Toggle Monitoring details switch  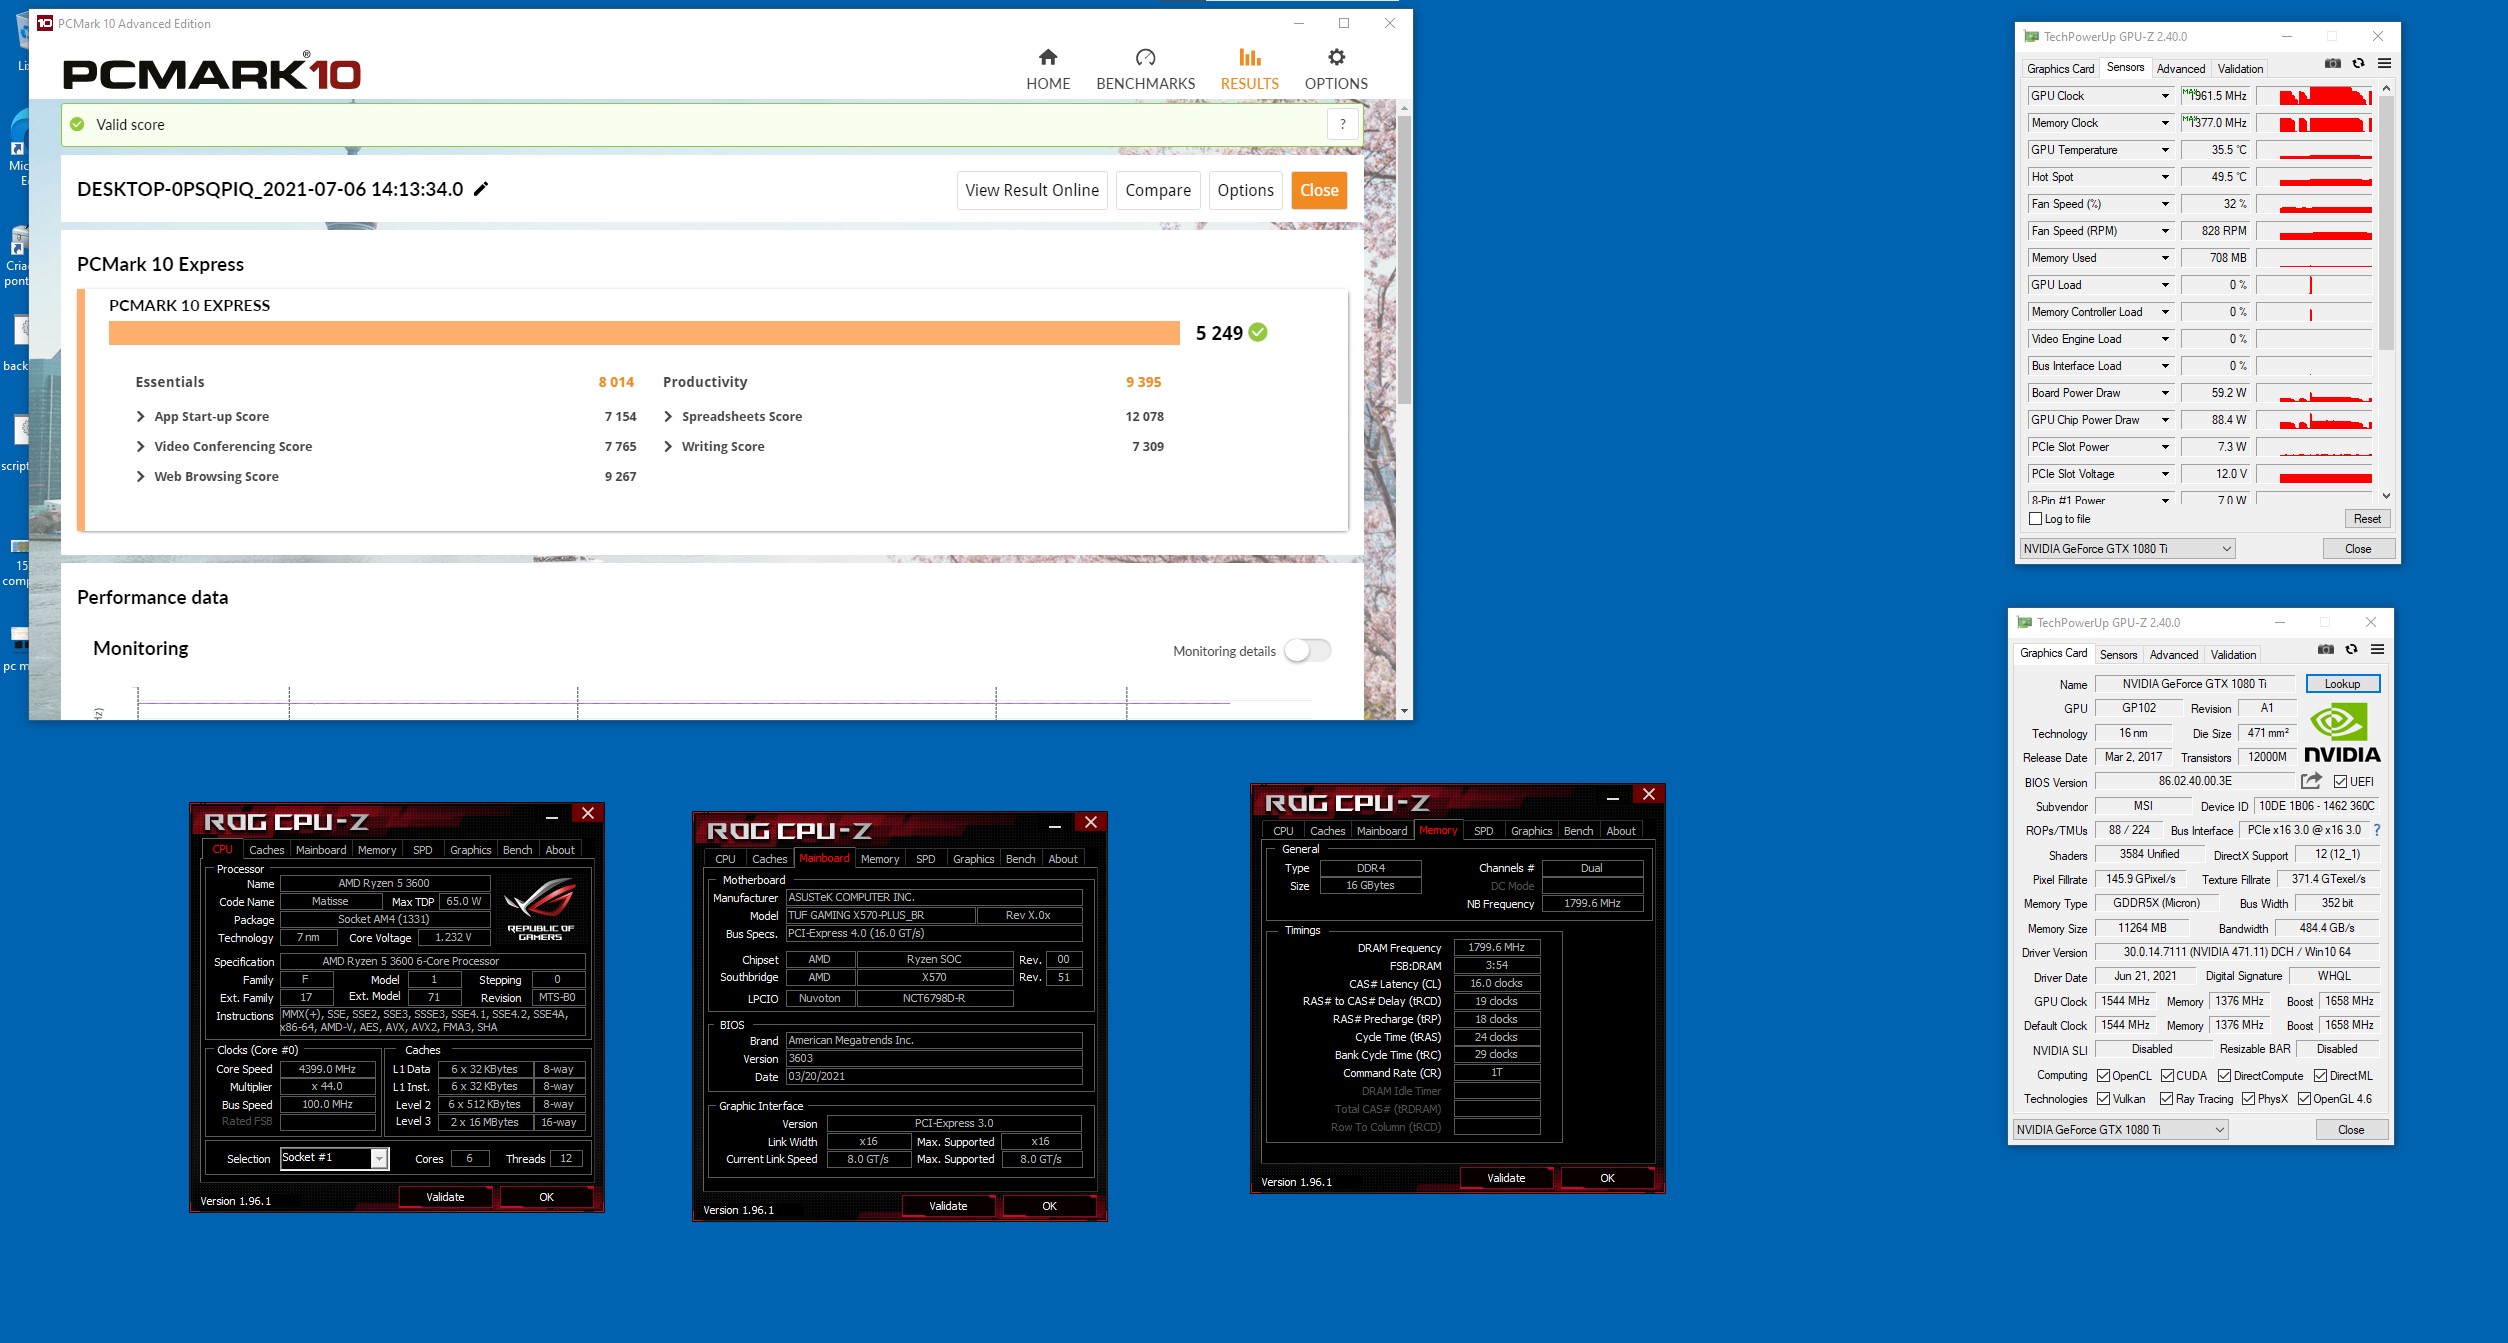pos(1307,651)
